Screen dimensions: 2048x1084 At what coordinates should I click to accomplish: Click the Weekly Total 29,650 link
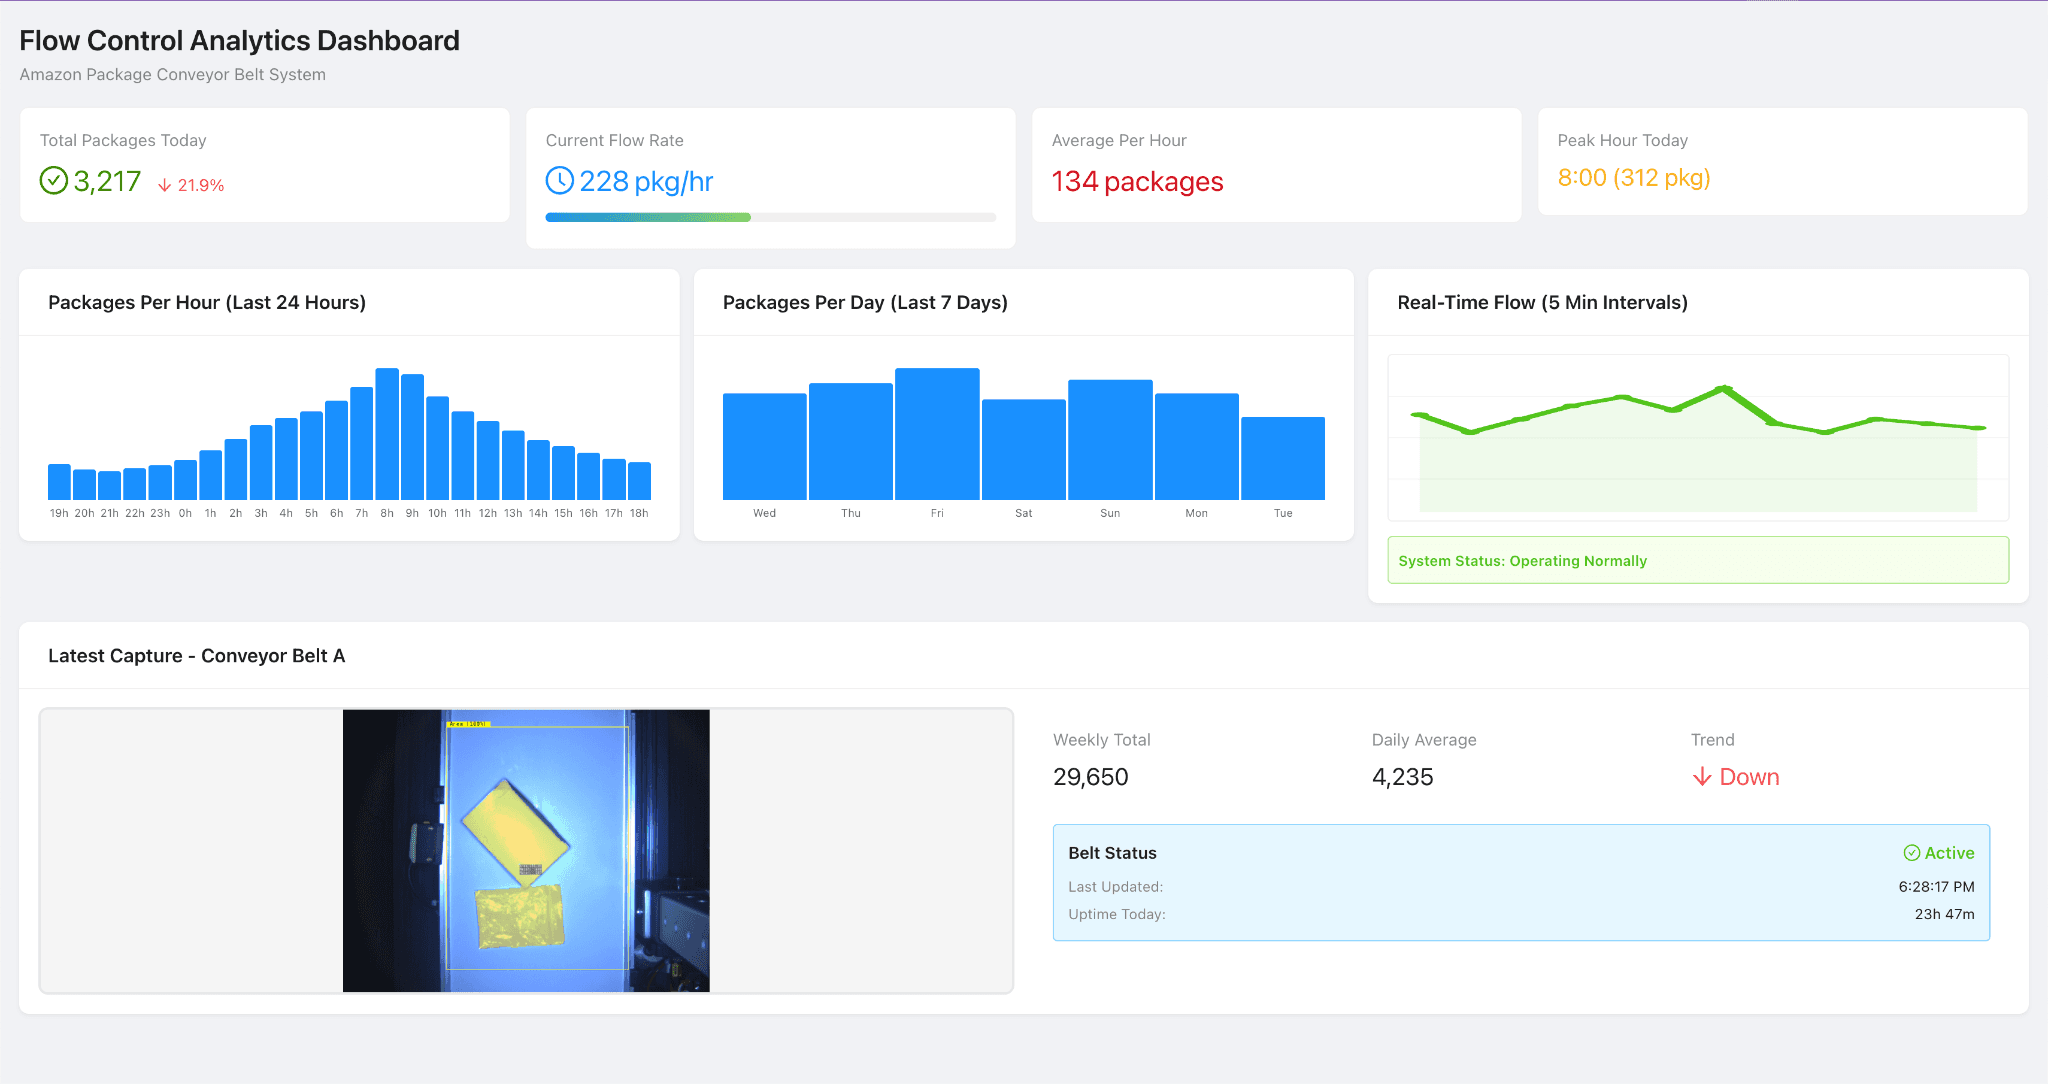click(1090, 776)
